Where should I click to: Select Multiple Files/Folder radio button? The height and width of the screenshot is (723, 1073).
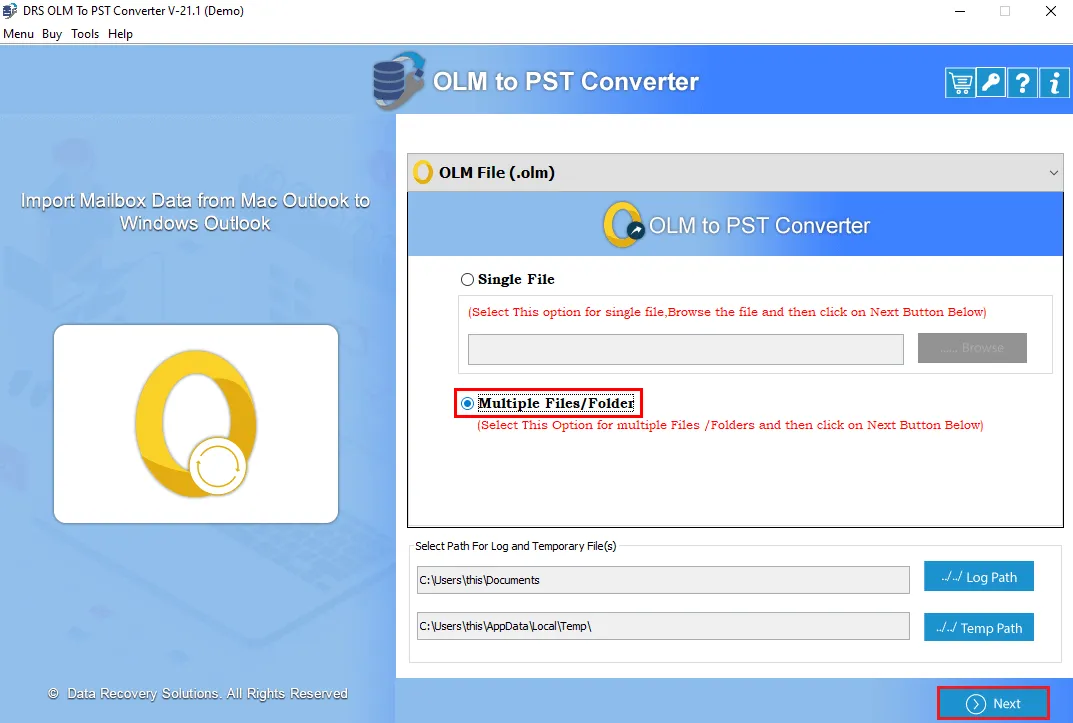(x=467, y=404)
